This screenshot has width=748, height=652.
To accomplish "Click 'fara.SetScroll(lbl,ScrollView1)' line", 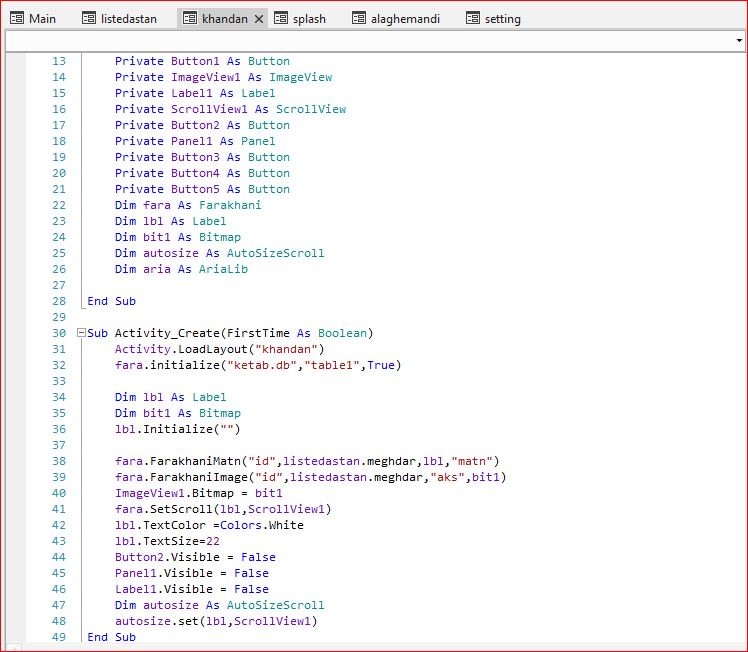I will click(x=223, y=509).
